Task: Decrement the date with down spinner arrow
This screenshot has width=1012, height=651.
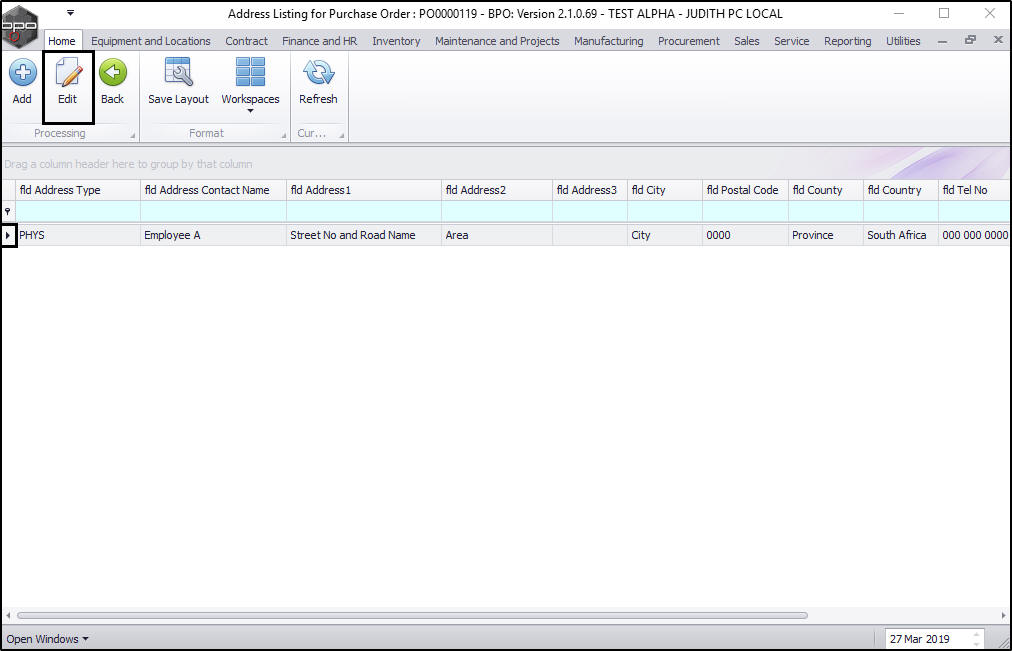Action: pyautogui.click(x=977, y=643)
